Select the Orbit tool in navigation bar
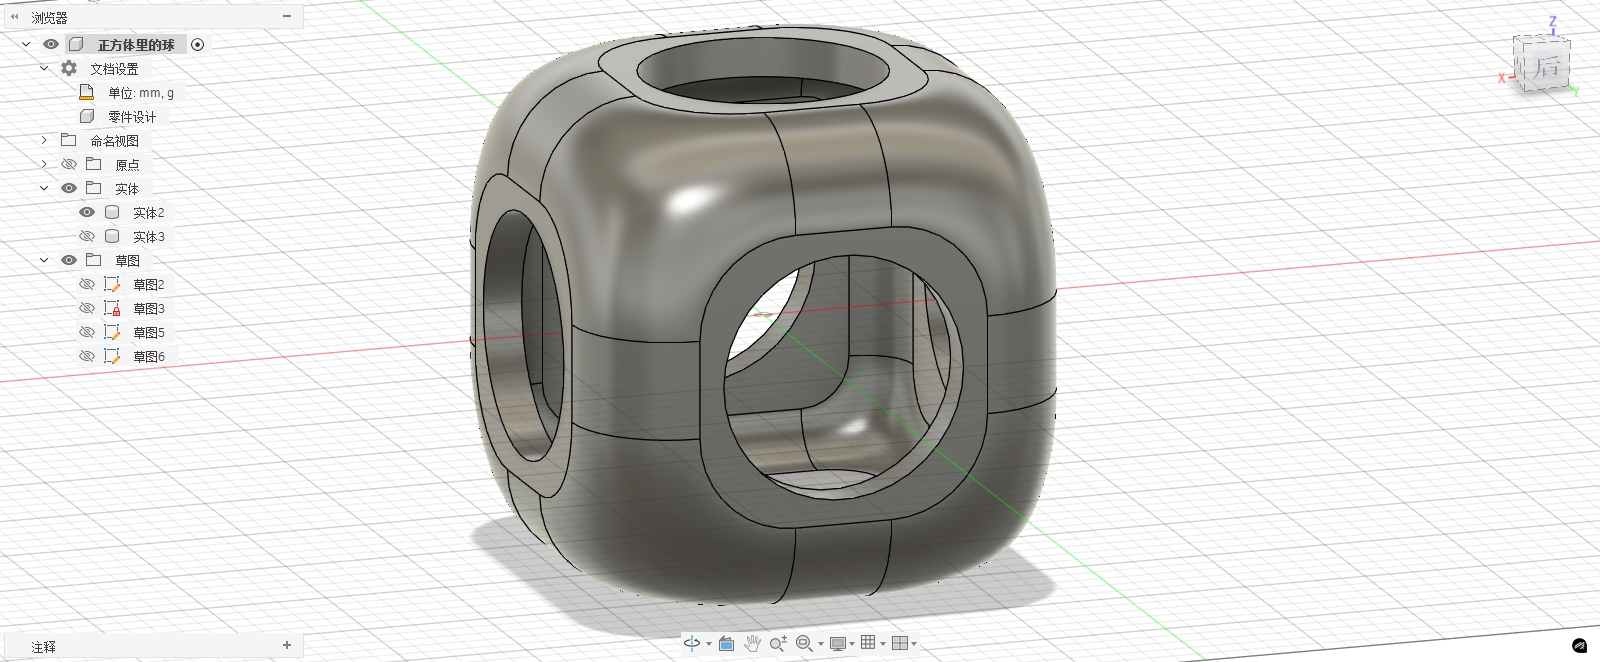1600x662 pixels. 692,643
